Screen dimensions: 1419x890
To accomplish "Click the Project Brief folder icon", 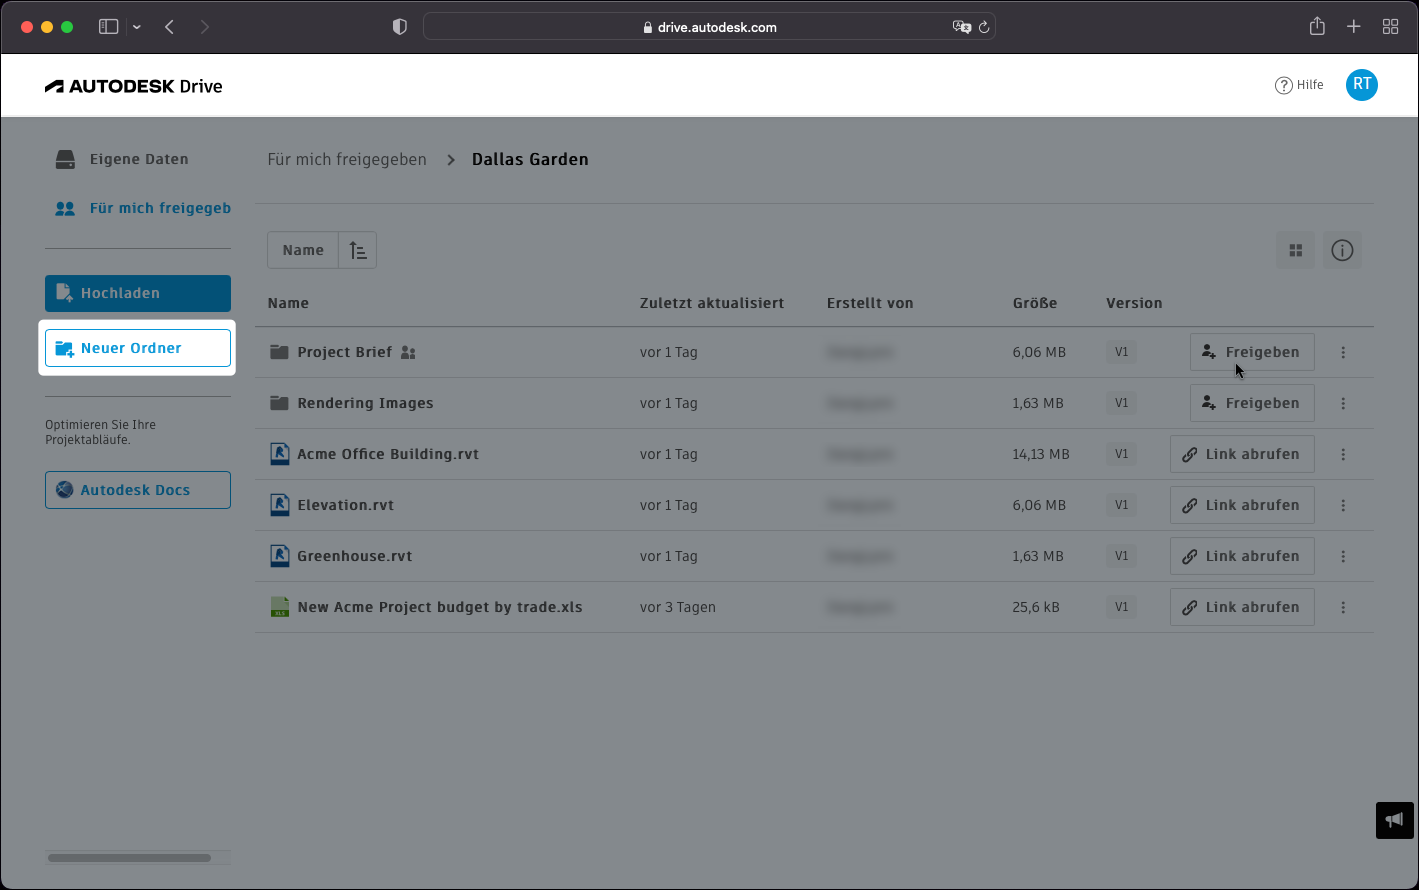I will point(279,352).
